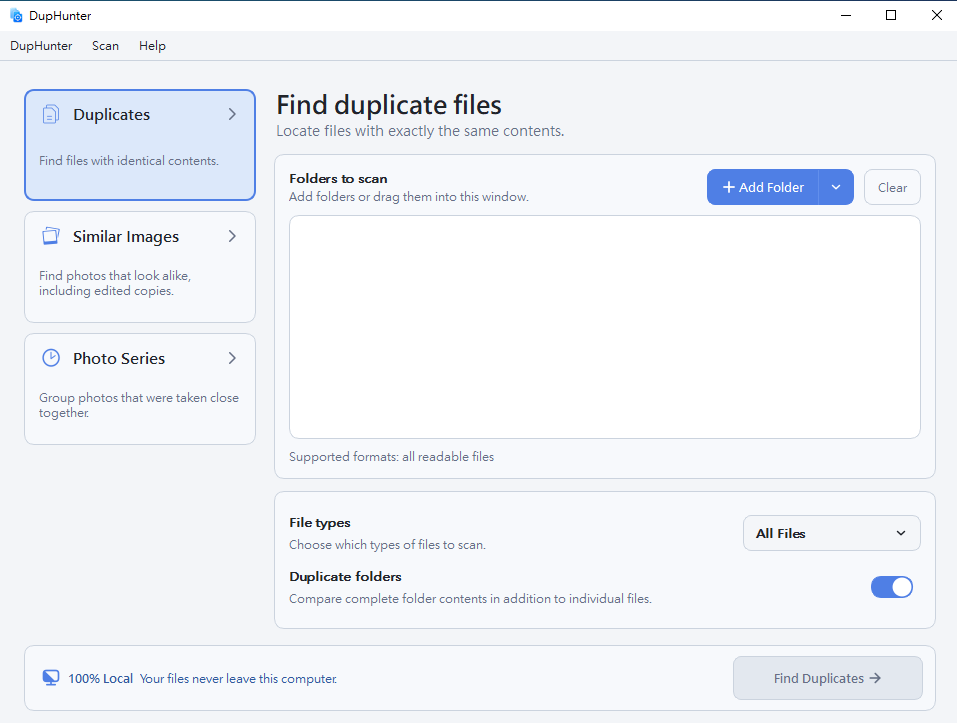Open the DupHunter menu

point(41,46)
